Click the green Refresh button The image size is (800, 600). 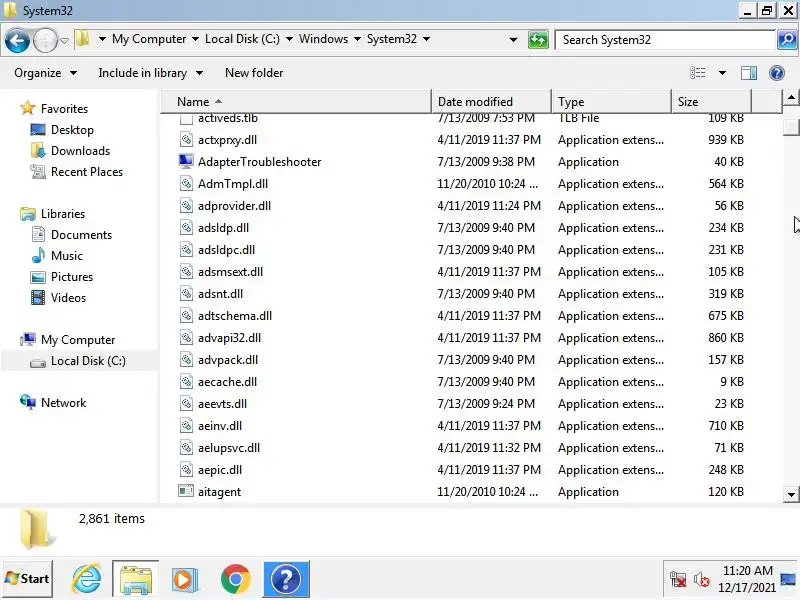coord(538,40)
